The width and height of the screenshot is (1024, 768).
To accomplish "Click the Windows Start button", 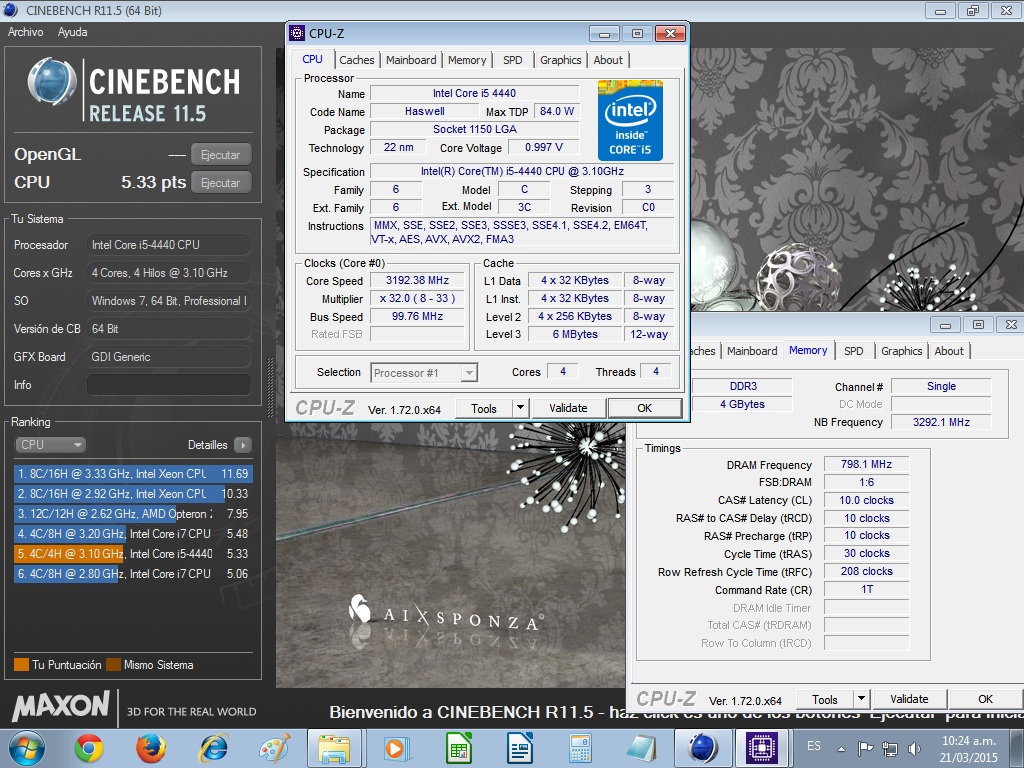I will 26,748.
